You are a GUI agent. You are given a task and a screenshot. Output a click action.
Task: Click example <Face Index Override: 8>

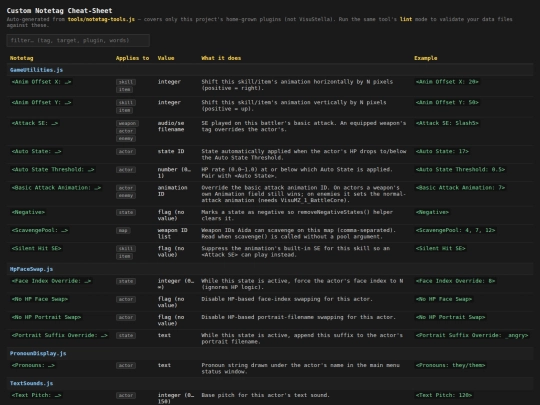pyautogui.click(x=455, y=281)
